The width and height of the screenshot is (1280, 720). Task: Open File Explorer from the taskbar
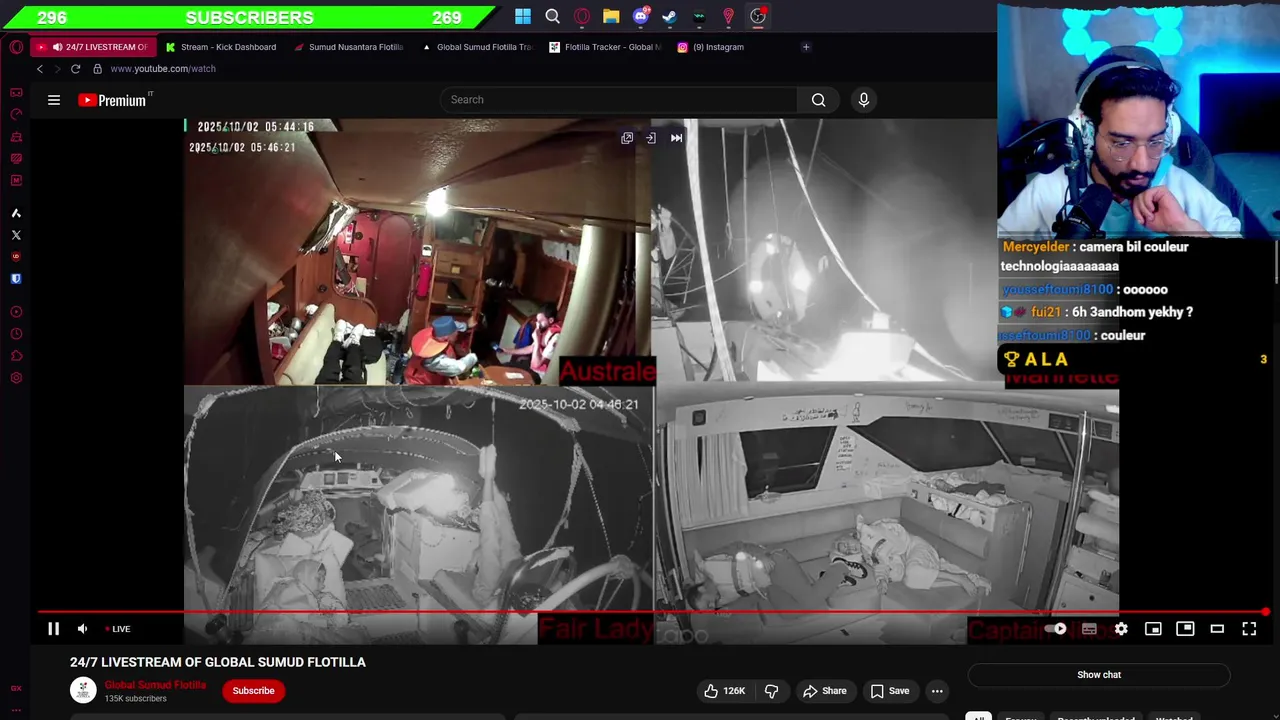(611, 16)
